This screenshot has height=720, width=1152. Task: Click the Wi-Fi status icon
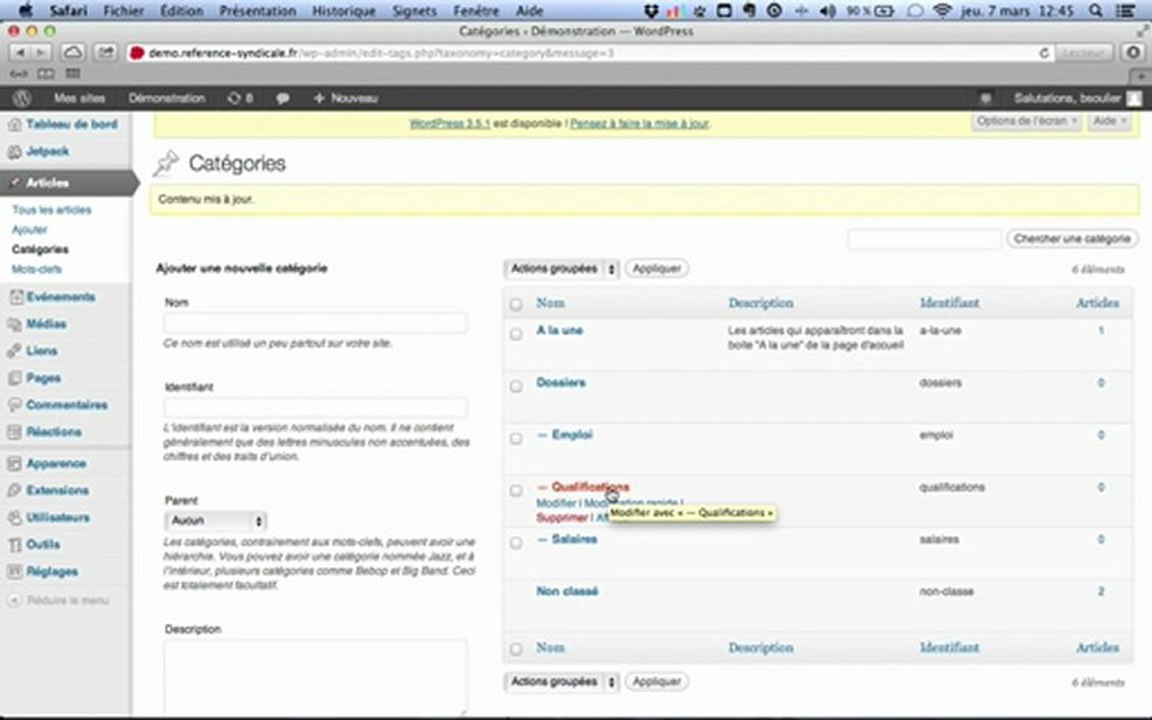[942, 11]
